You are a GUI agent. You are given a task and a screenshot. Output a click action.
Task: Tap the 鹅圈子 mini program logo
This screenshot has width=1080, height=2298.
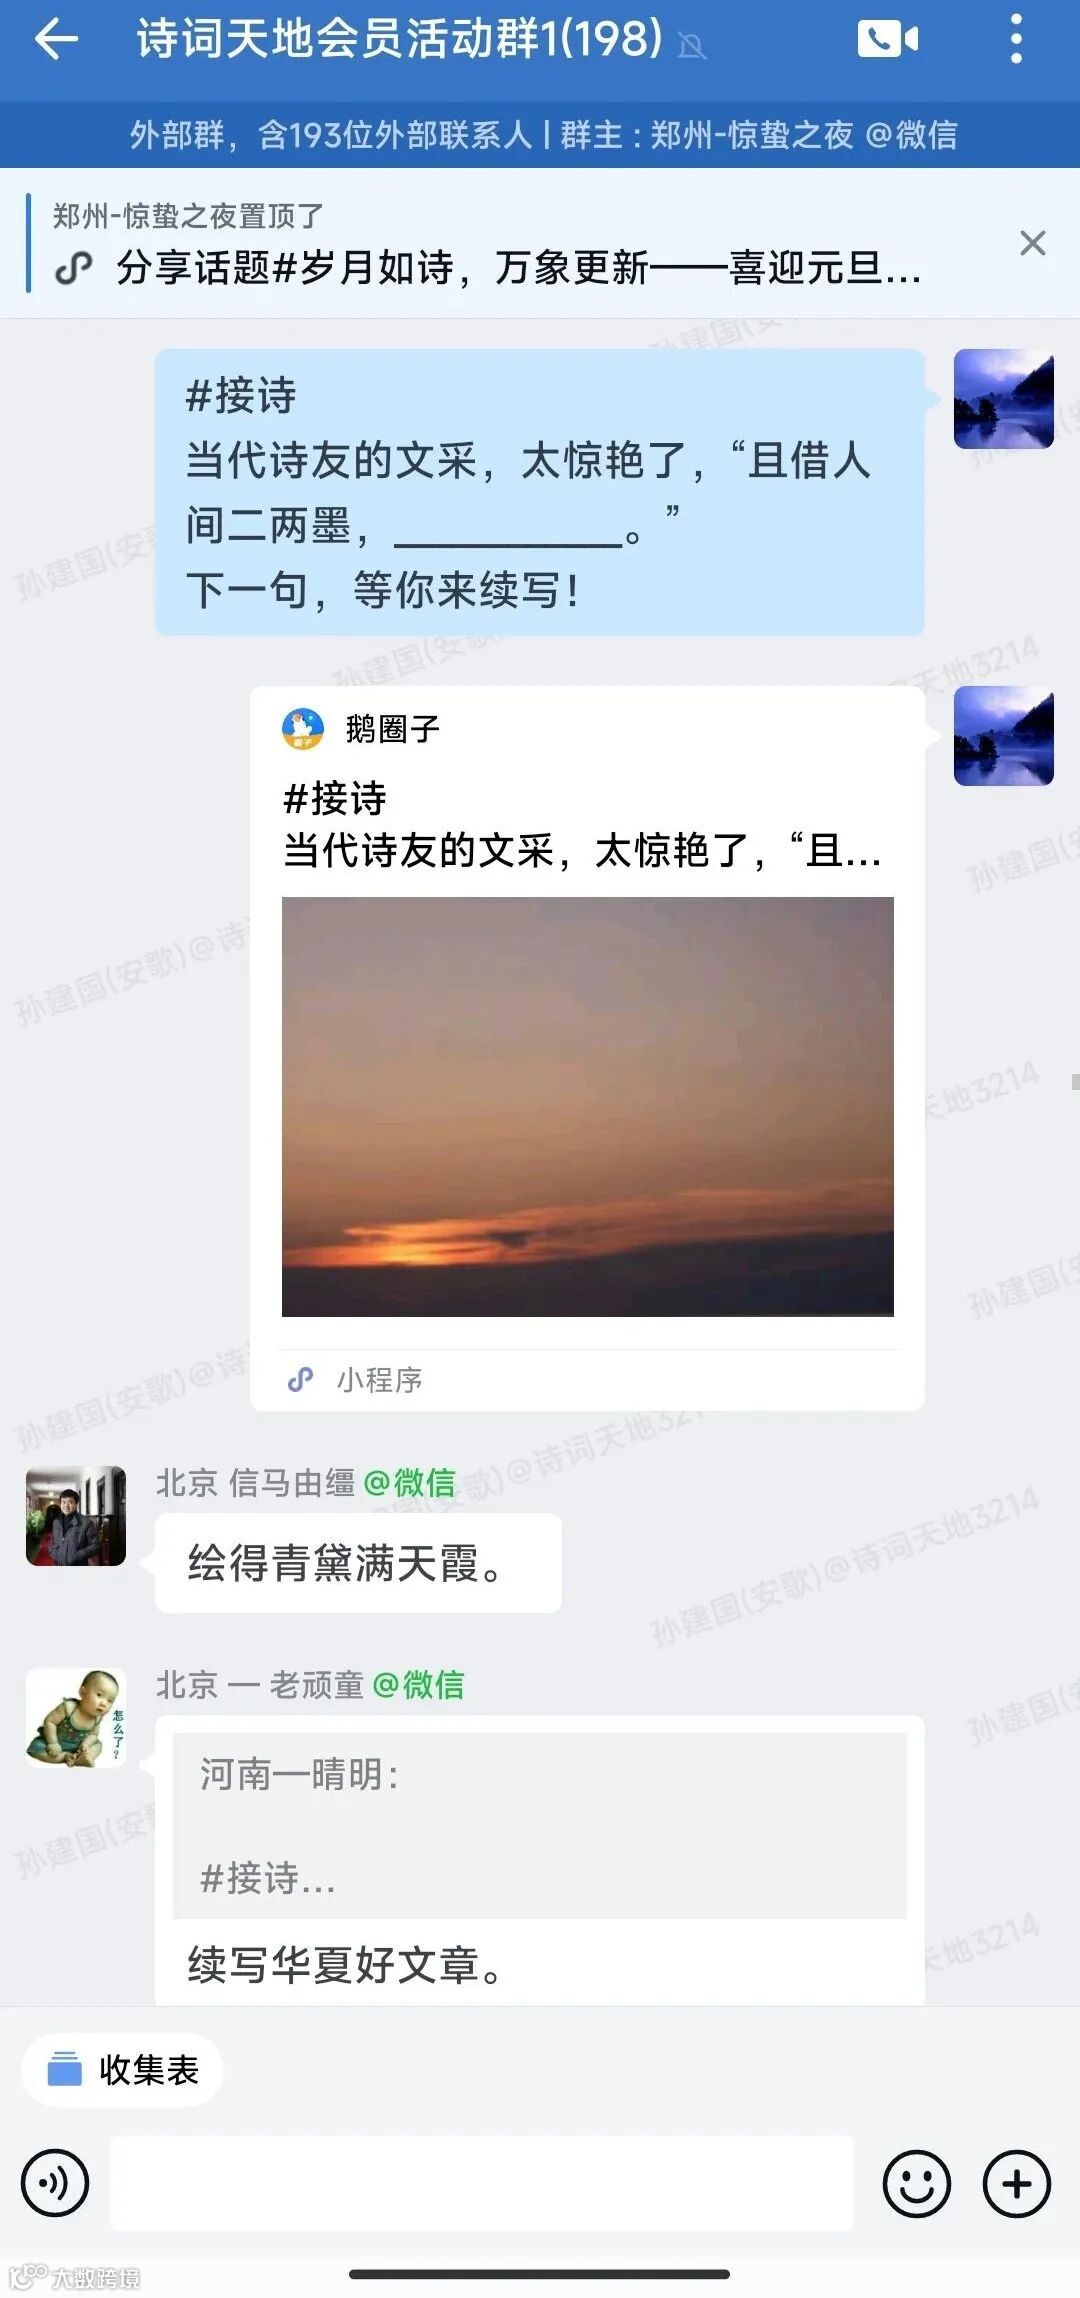pyautogui.click(x=303, y=729)
